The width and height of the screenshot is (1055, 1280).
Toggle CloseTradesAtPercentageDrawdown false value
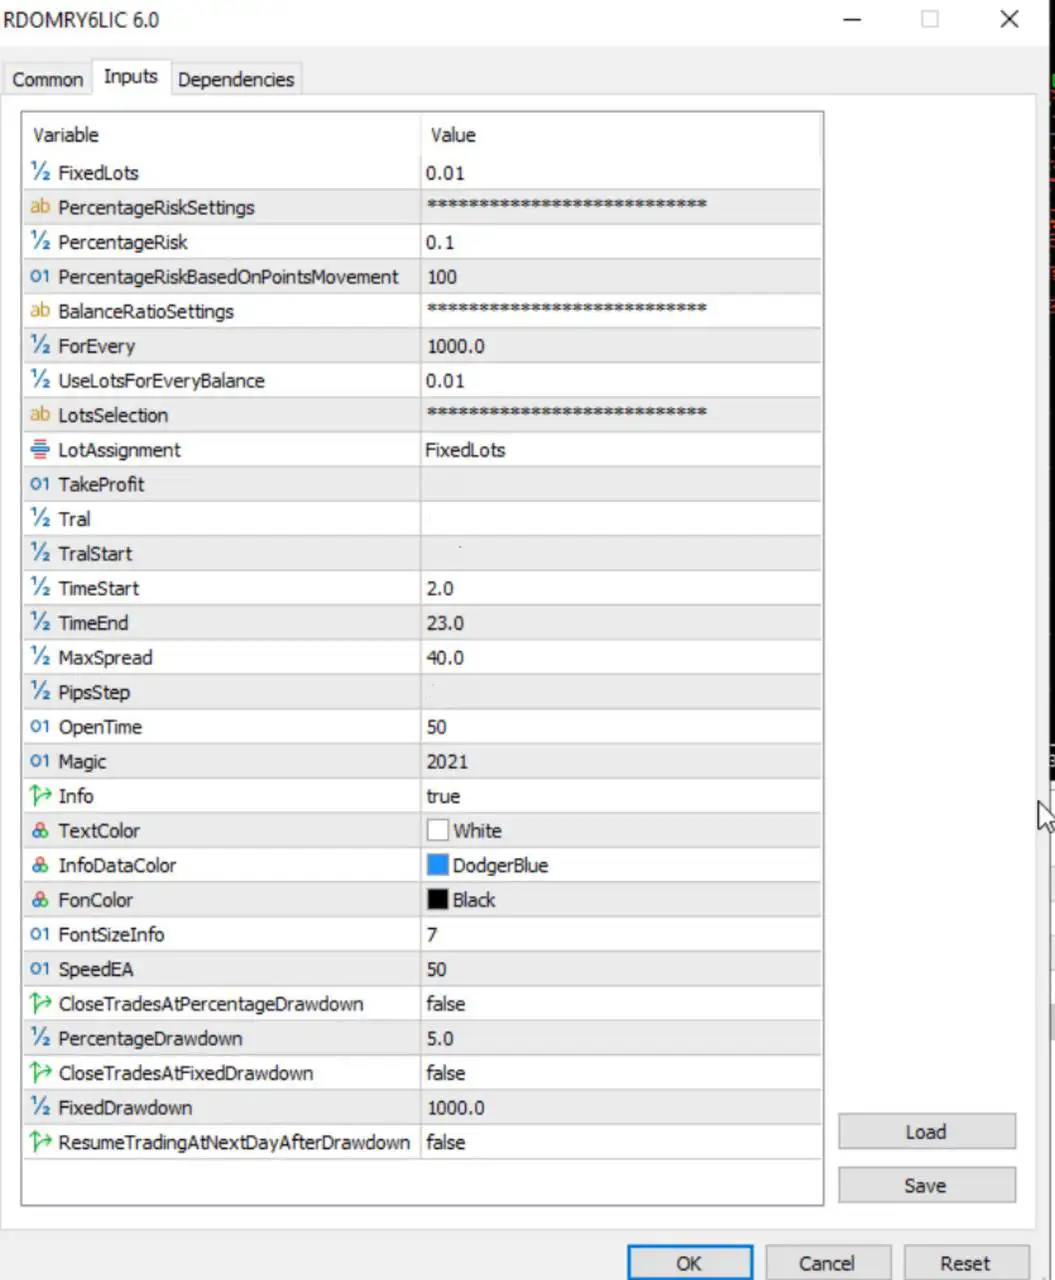pos(446,1004)
